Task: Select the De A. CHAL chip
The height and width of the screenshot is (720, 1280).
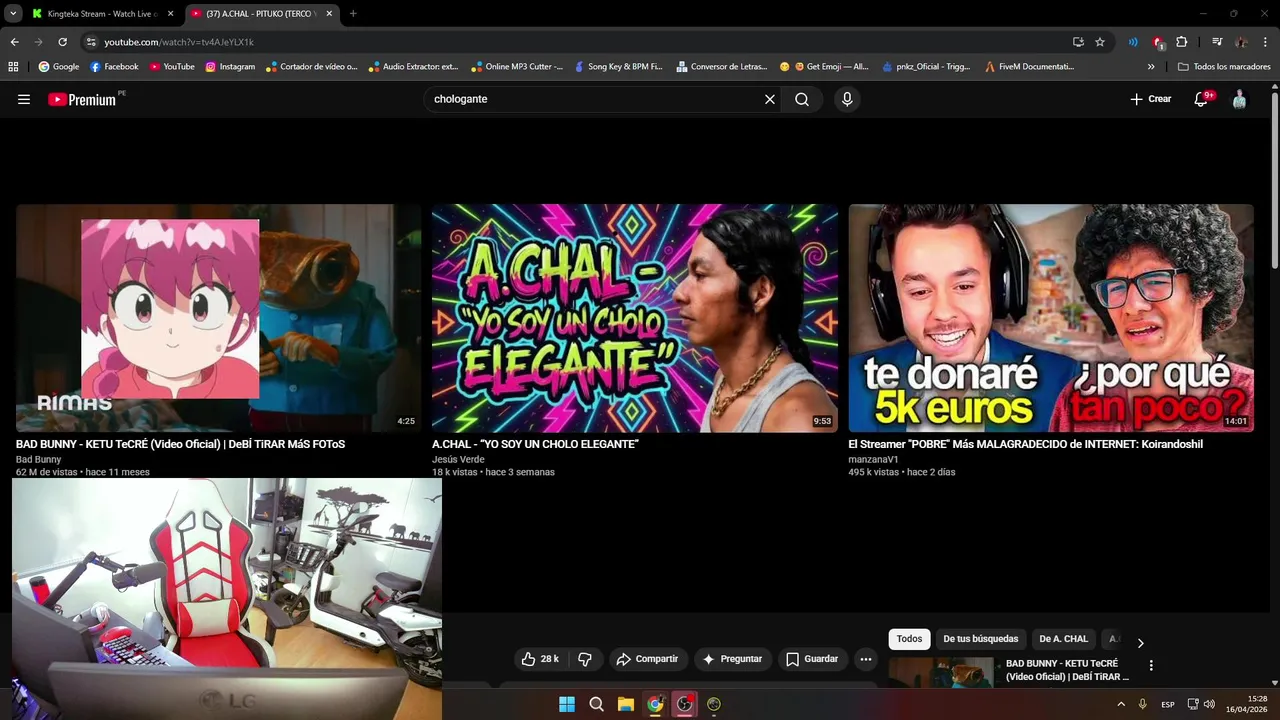Action: click(x=1063, y=639)
